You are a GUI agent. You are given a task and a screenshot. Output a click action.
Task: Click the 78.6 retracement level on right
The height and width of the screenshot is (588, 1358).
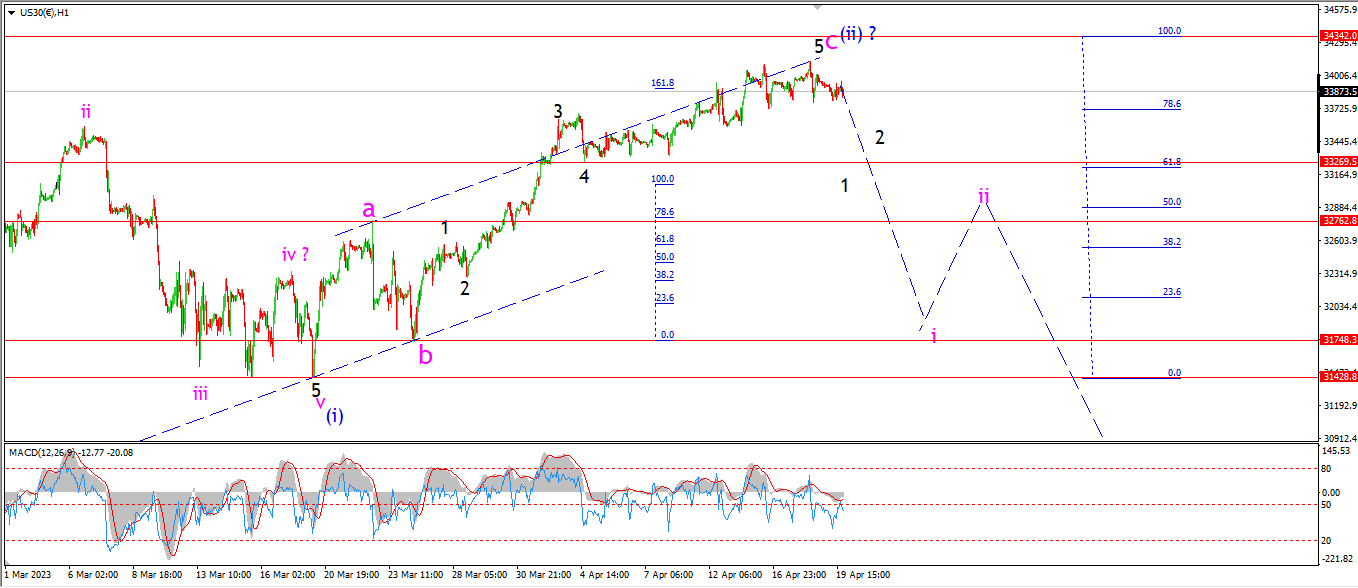click(x=1171, y=103)
